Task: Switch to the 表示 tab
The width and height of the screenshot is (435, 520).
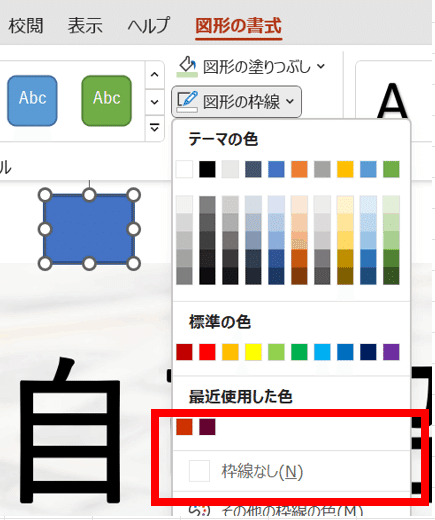Action: click(x=85, y=26)
